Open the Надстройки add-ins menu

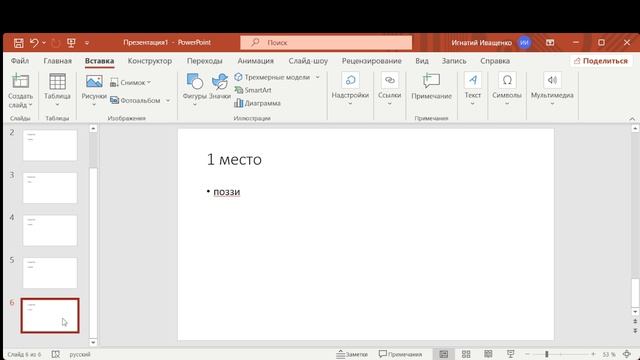point(350,89)
